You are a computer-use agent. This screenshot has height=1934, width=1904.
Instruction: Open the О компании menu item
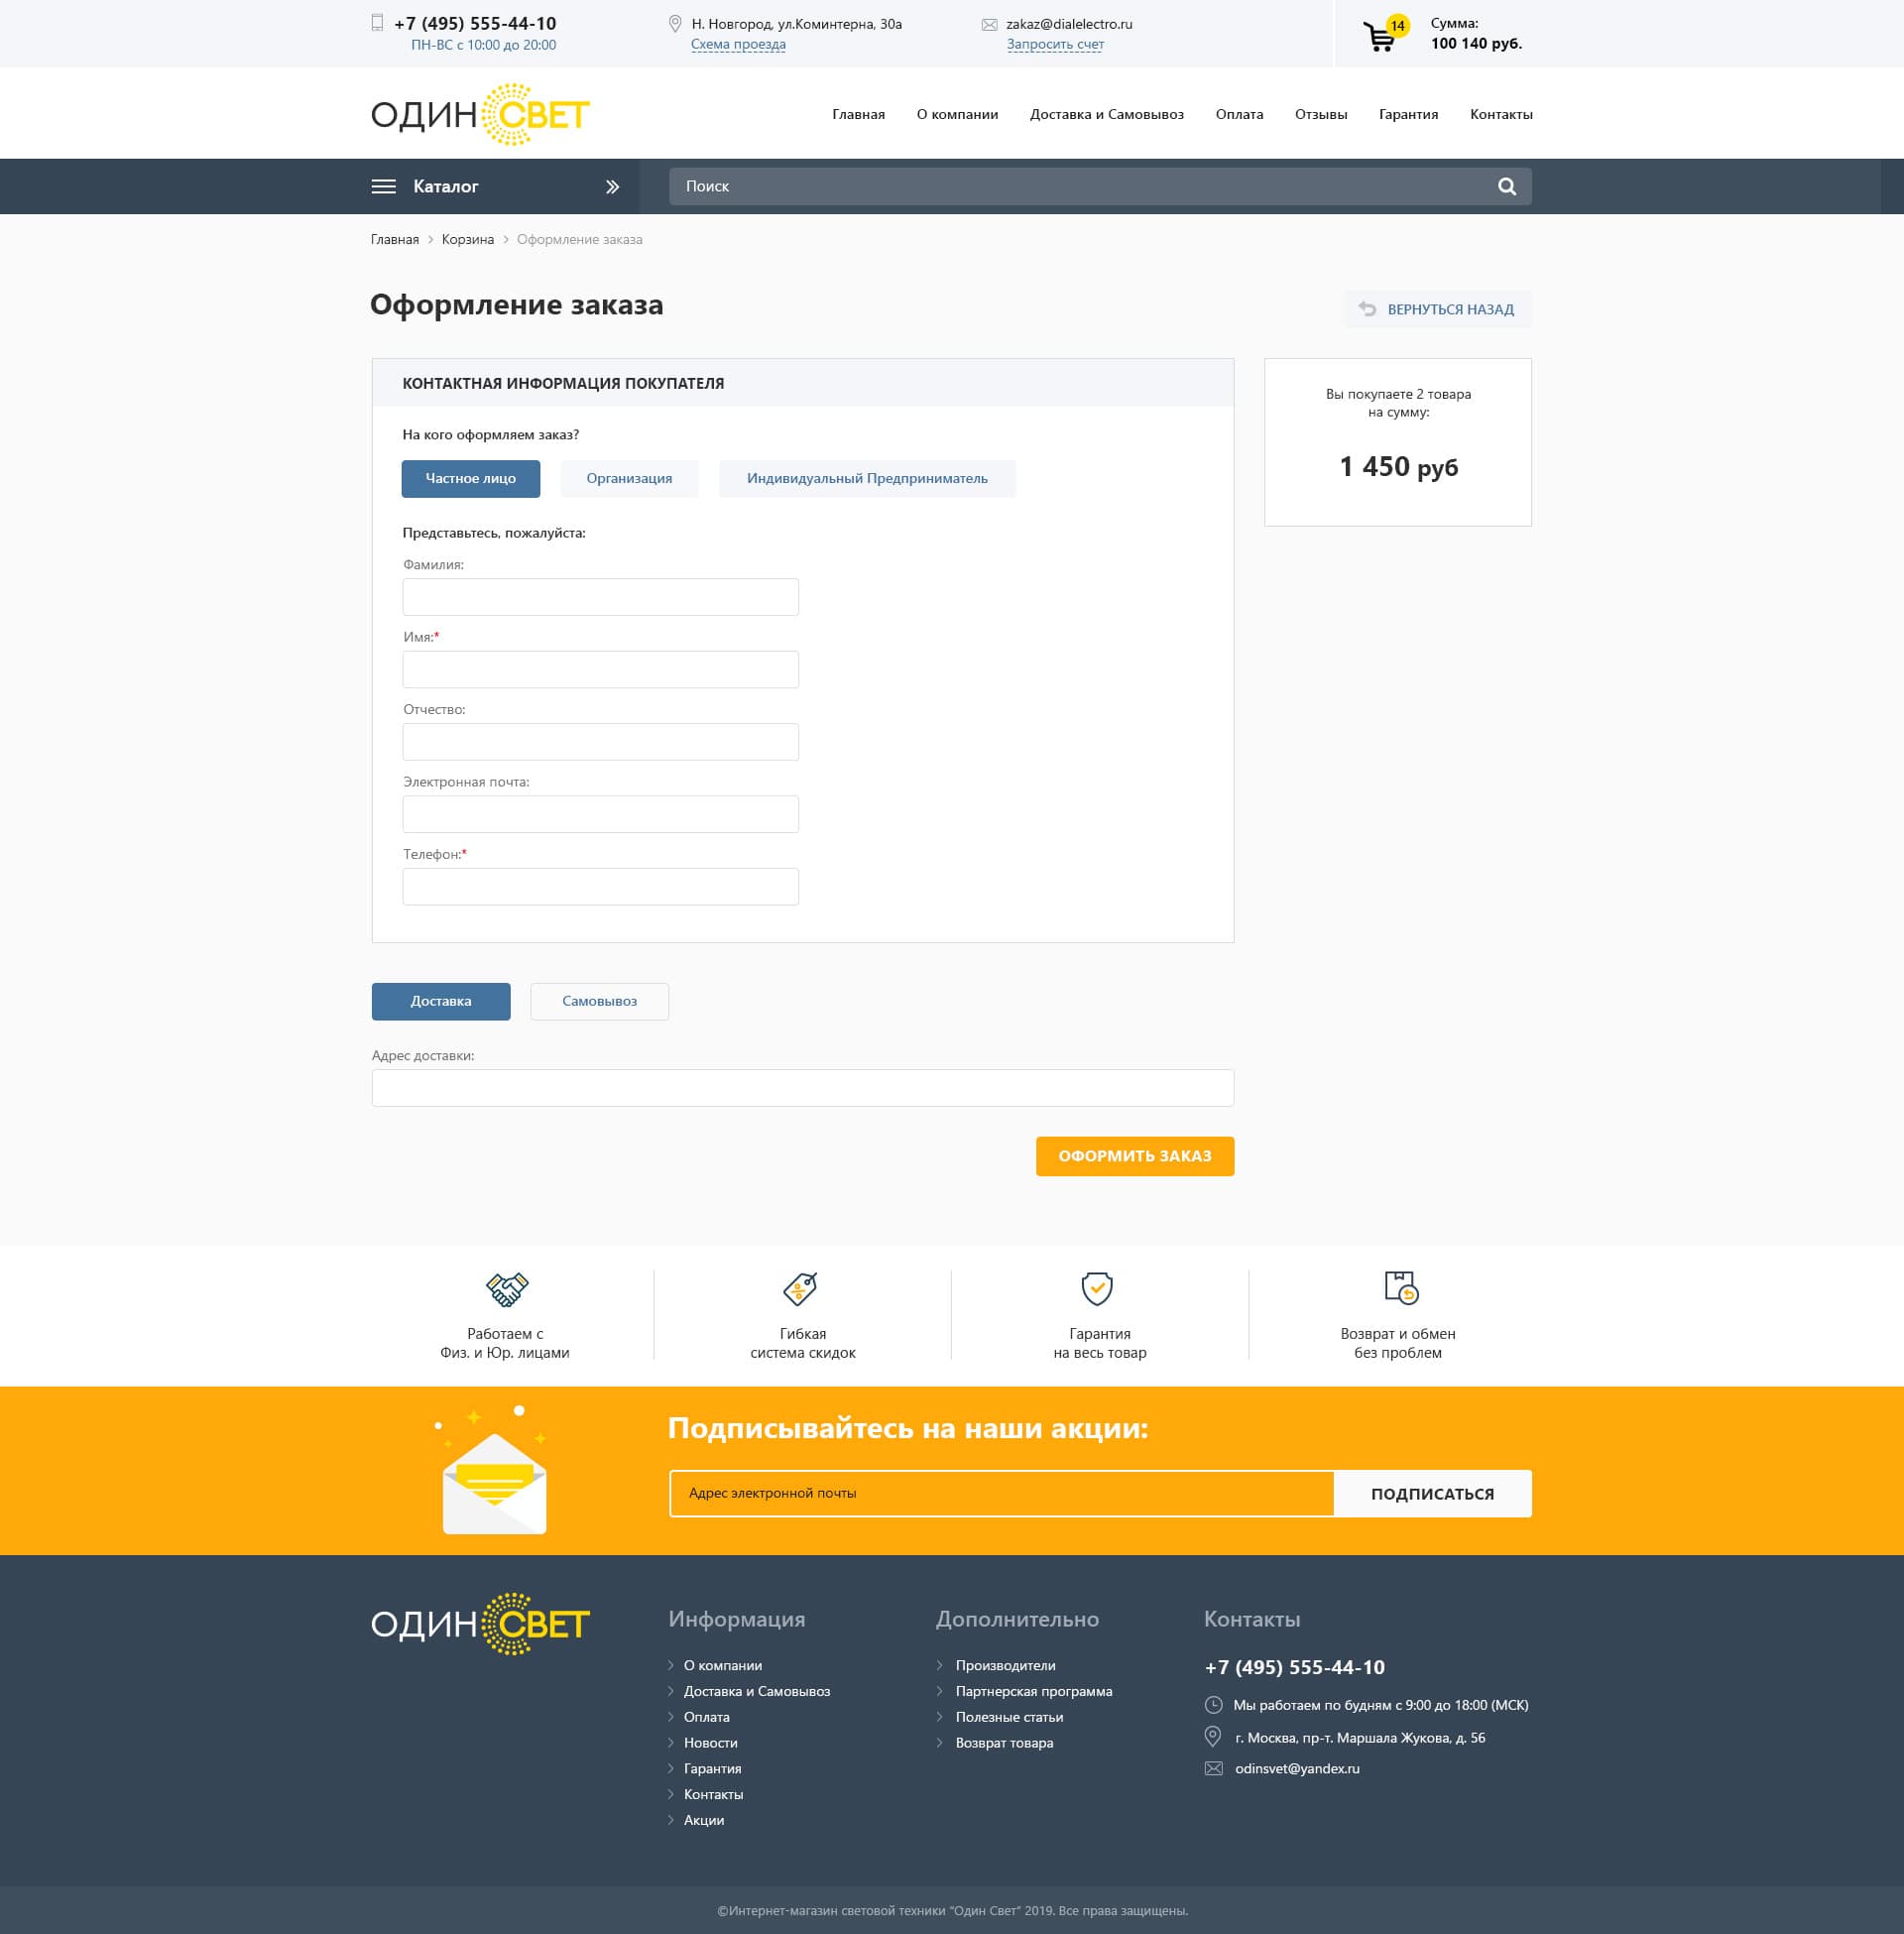pyautogui.click(x=957, y=114)
